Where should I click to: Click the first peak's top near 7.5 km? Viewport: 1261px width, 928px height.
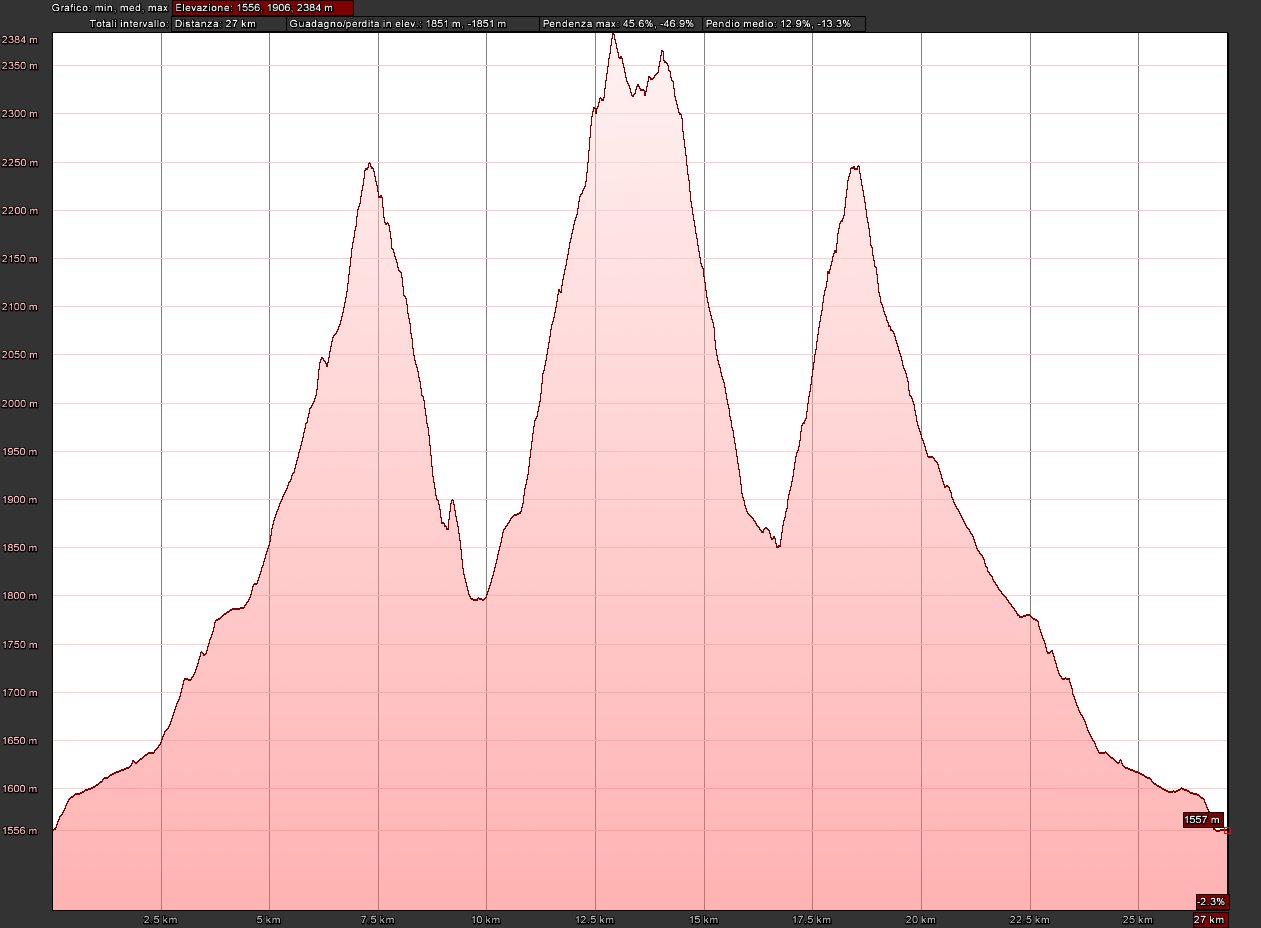369,165
